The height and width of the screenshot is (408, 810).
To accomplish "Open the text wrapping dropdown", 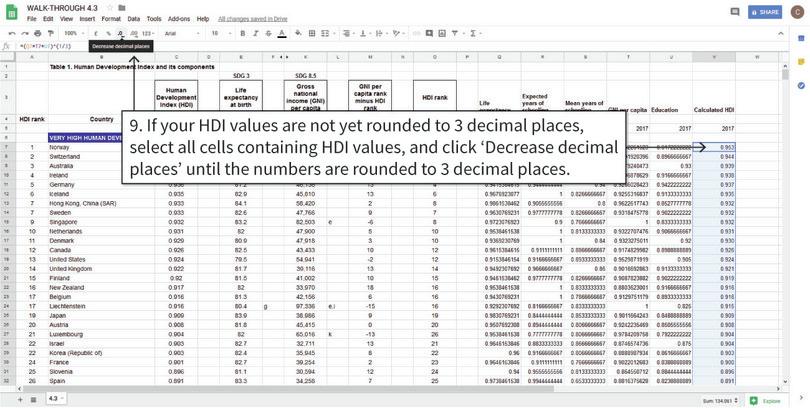I will point(381,33).
